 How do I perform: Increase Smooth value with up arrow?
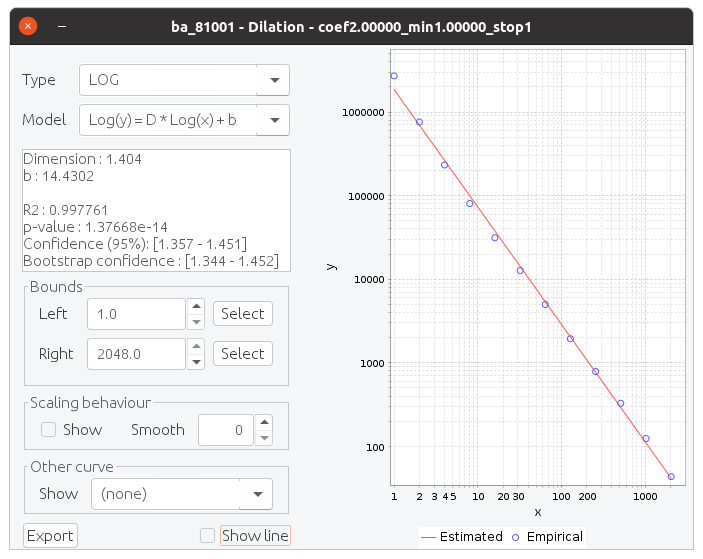263,423
